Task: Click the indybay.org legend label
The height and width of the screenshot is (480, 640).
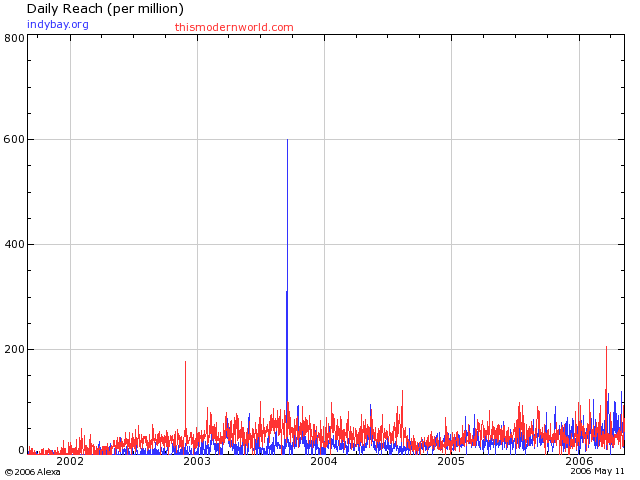Action: (58, 24)
